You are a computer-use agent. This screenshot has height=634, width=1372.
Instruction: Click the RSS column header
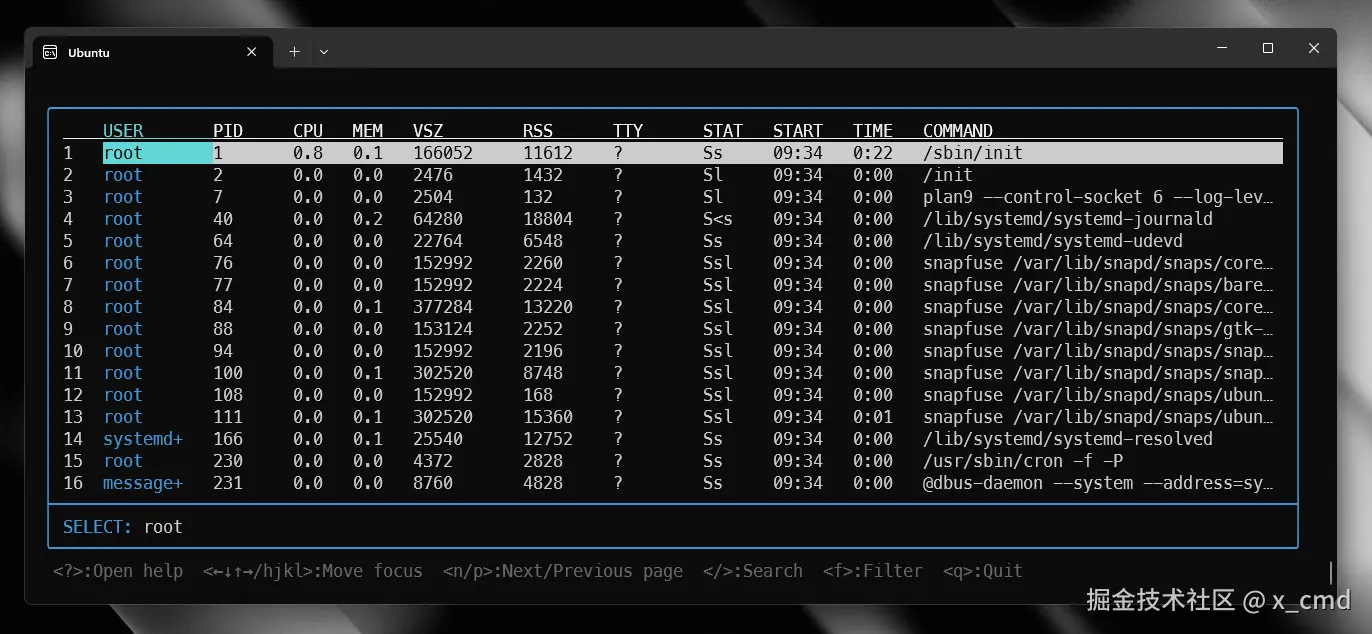click(x=538, y=131)
